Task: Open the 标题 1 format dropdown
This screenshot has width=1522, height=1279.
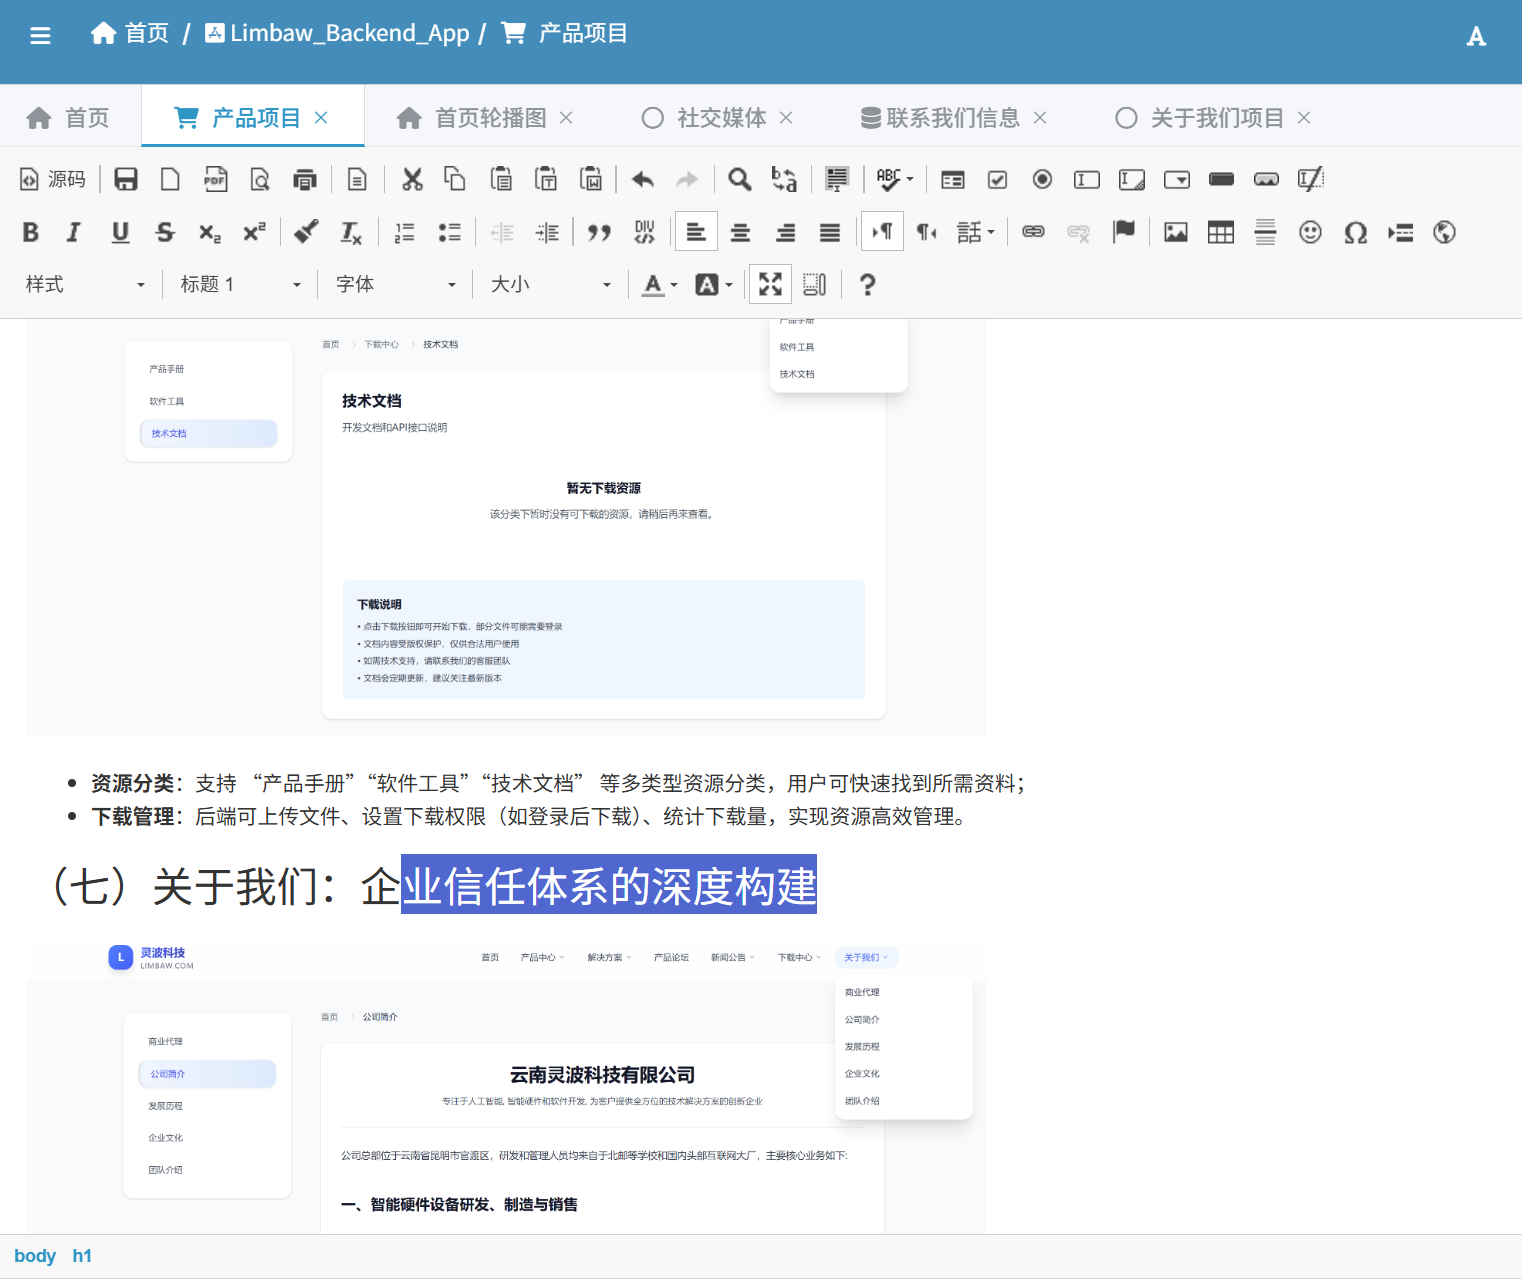Action: pos(240,284)
